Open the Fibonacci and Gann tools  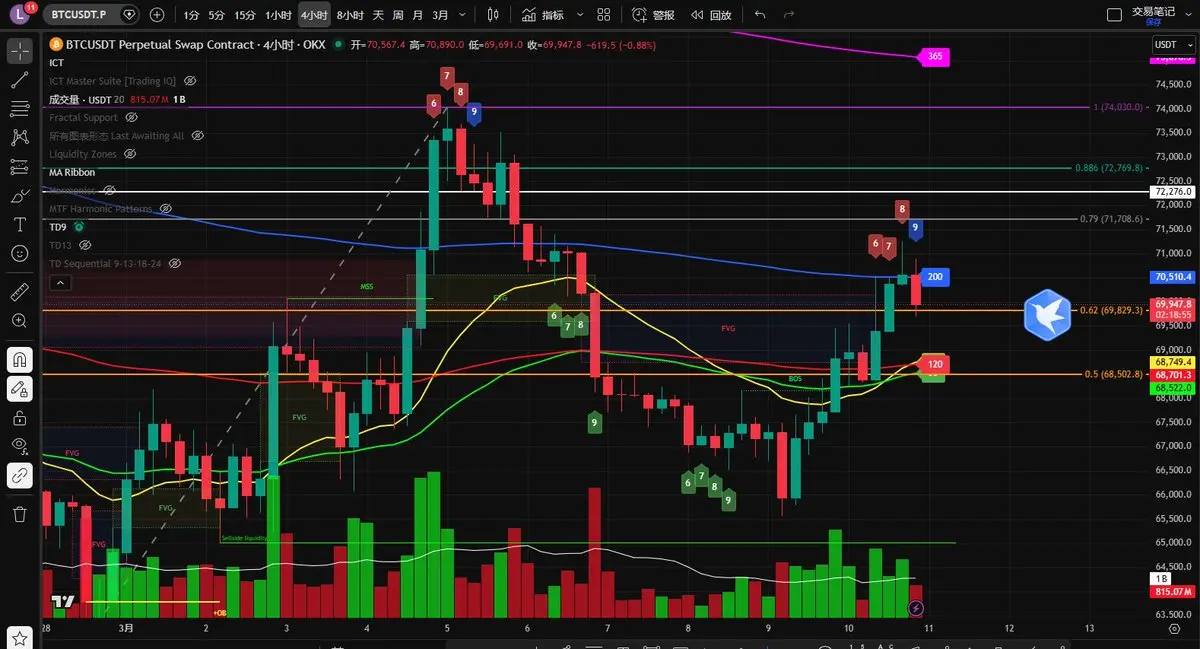tap(19, 109)
